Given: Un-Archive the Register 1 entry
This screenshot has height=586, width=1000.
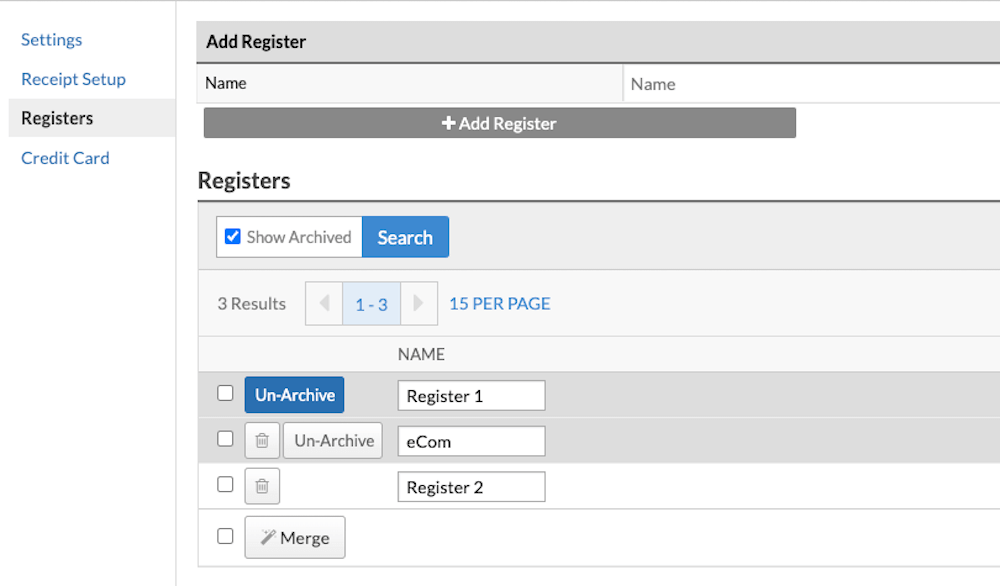Looking at the screenshot, I should point(294,395).
